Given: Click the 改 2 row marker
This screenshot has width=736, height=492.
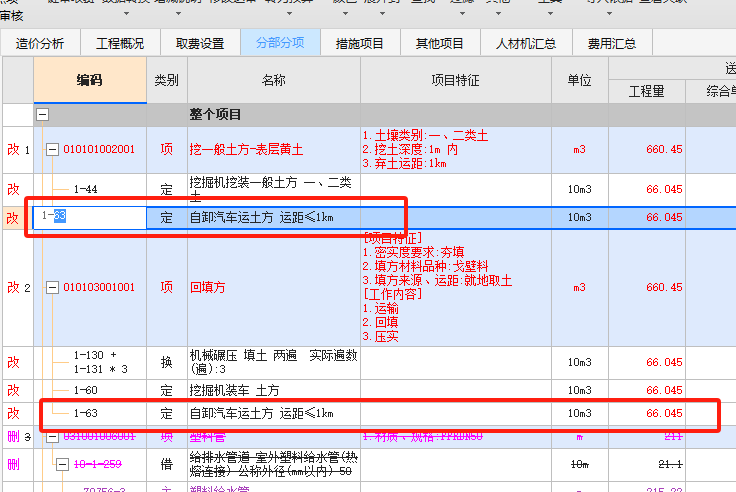Looking at the screenshot, I should (x=18, y=287).
